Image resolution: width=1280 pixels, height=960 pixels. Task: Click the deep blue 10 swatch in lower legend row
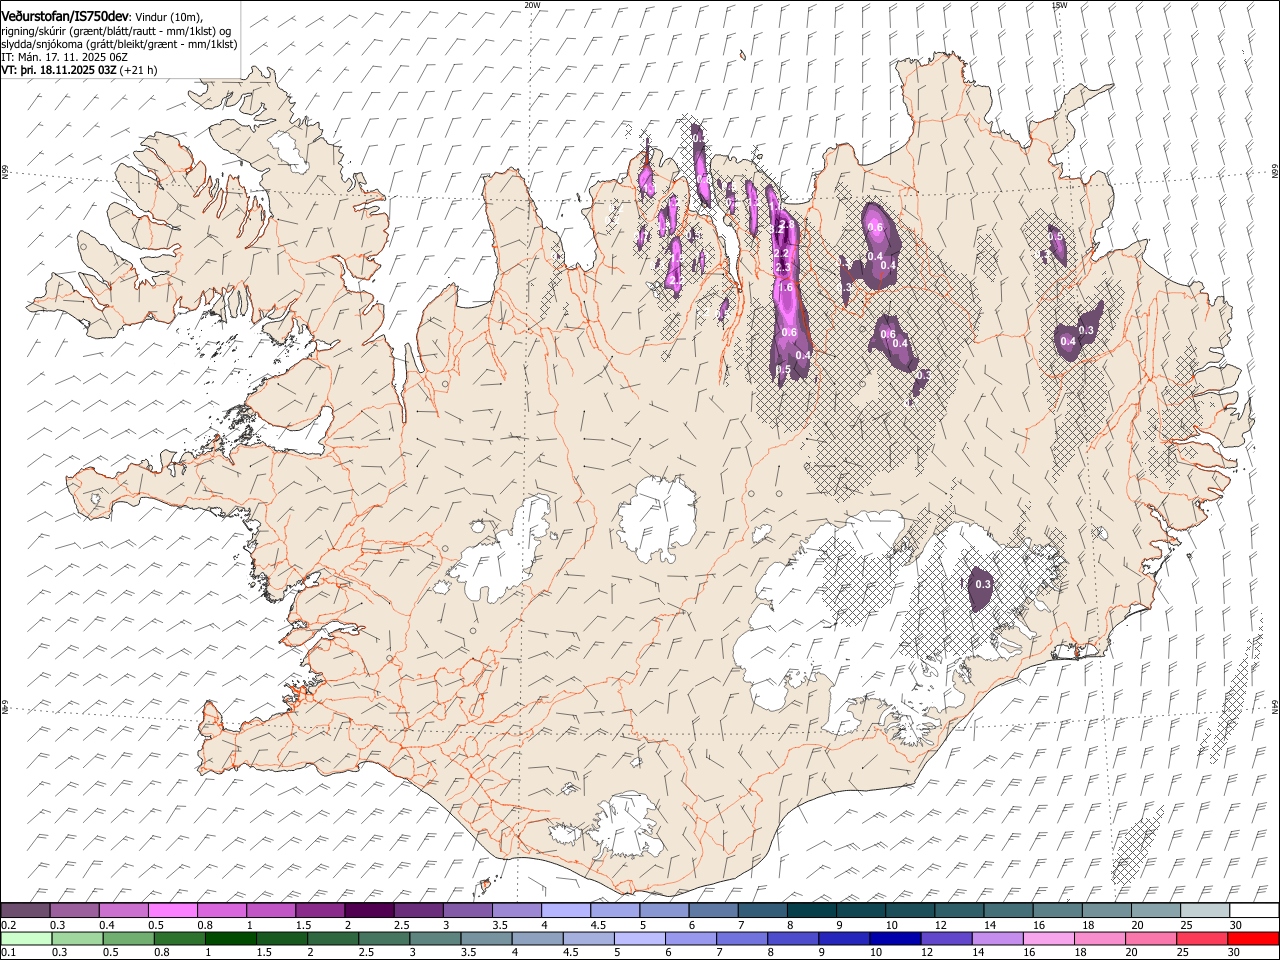pyautogui.click(x=894, y=939)
